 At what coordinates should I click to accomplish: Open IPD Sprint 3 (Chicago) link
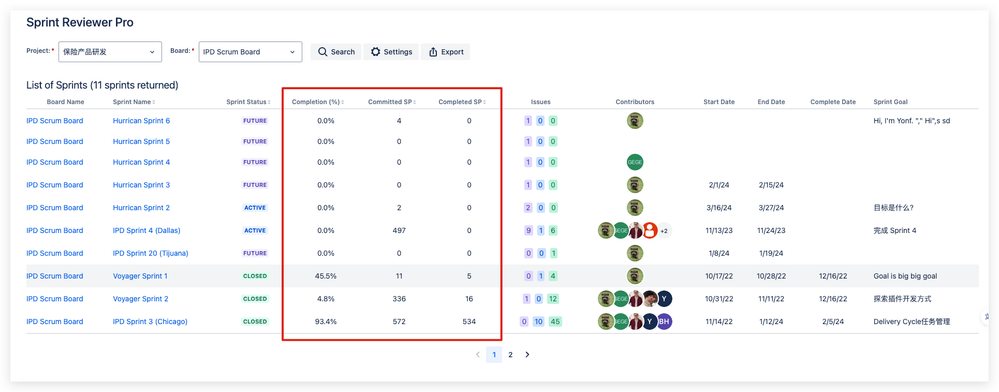150,322
